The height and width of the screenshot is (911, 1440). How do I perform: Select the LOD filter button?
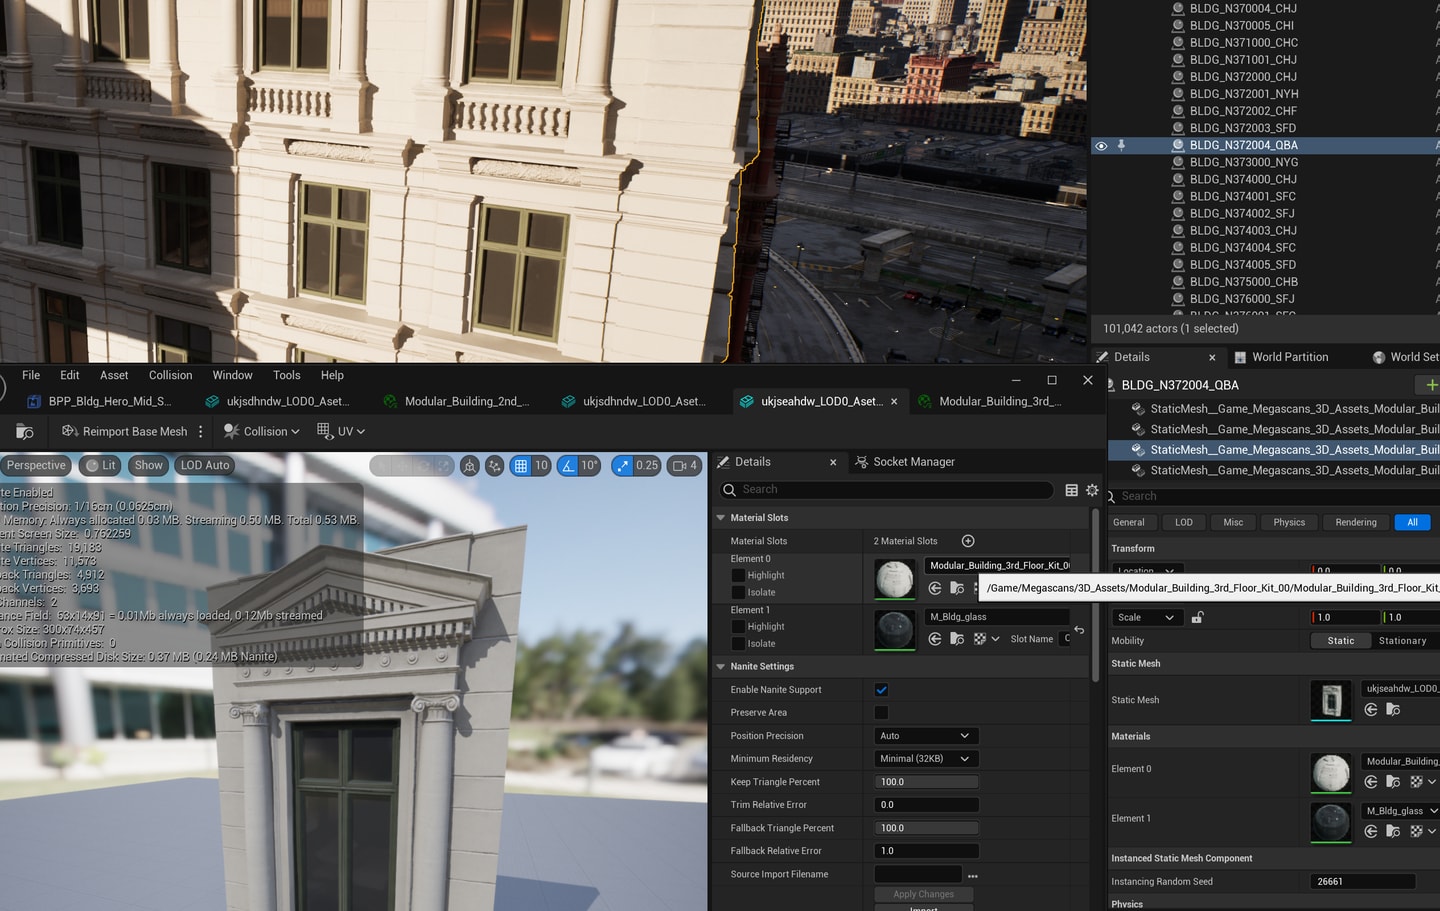pos(1184,523)
